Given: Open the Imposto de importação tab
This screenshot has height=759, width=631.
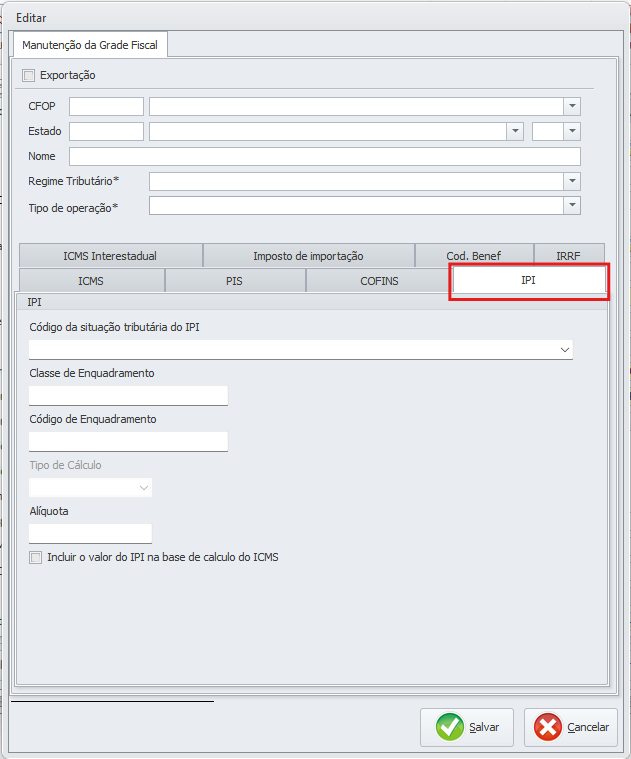Looking at the screenshot, I should click(308, 256).
